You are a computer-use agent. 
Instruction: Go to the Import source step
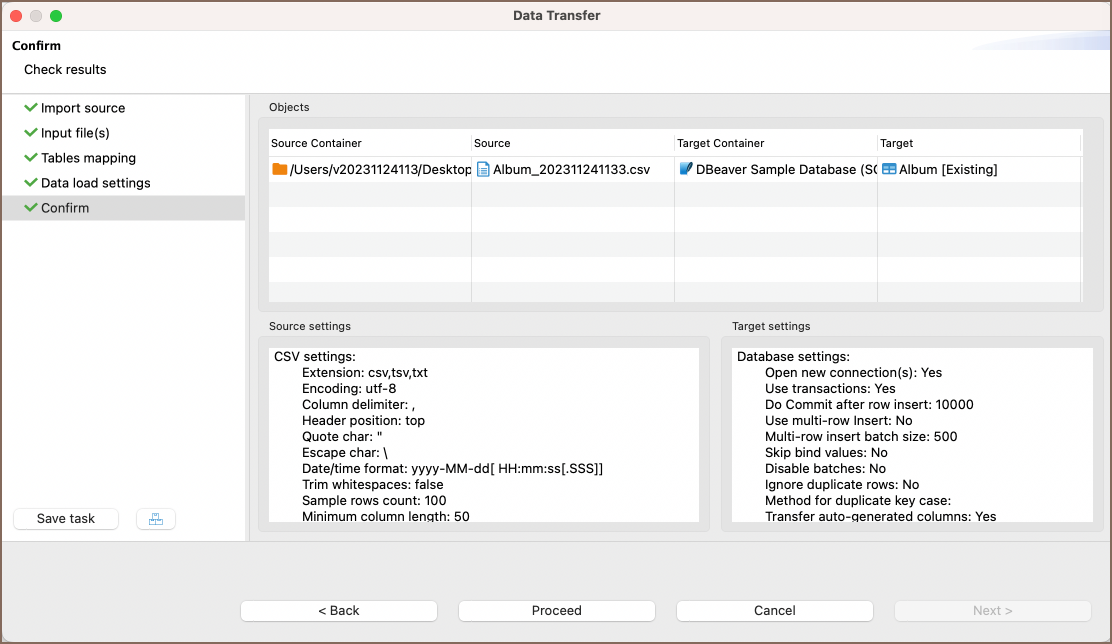(x=83, y=108)
